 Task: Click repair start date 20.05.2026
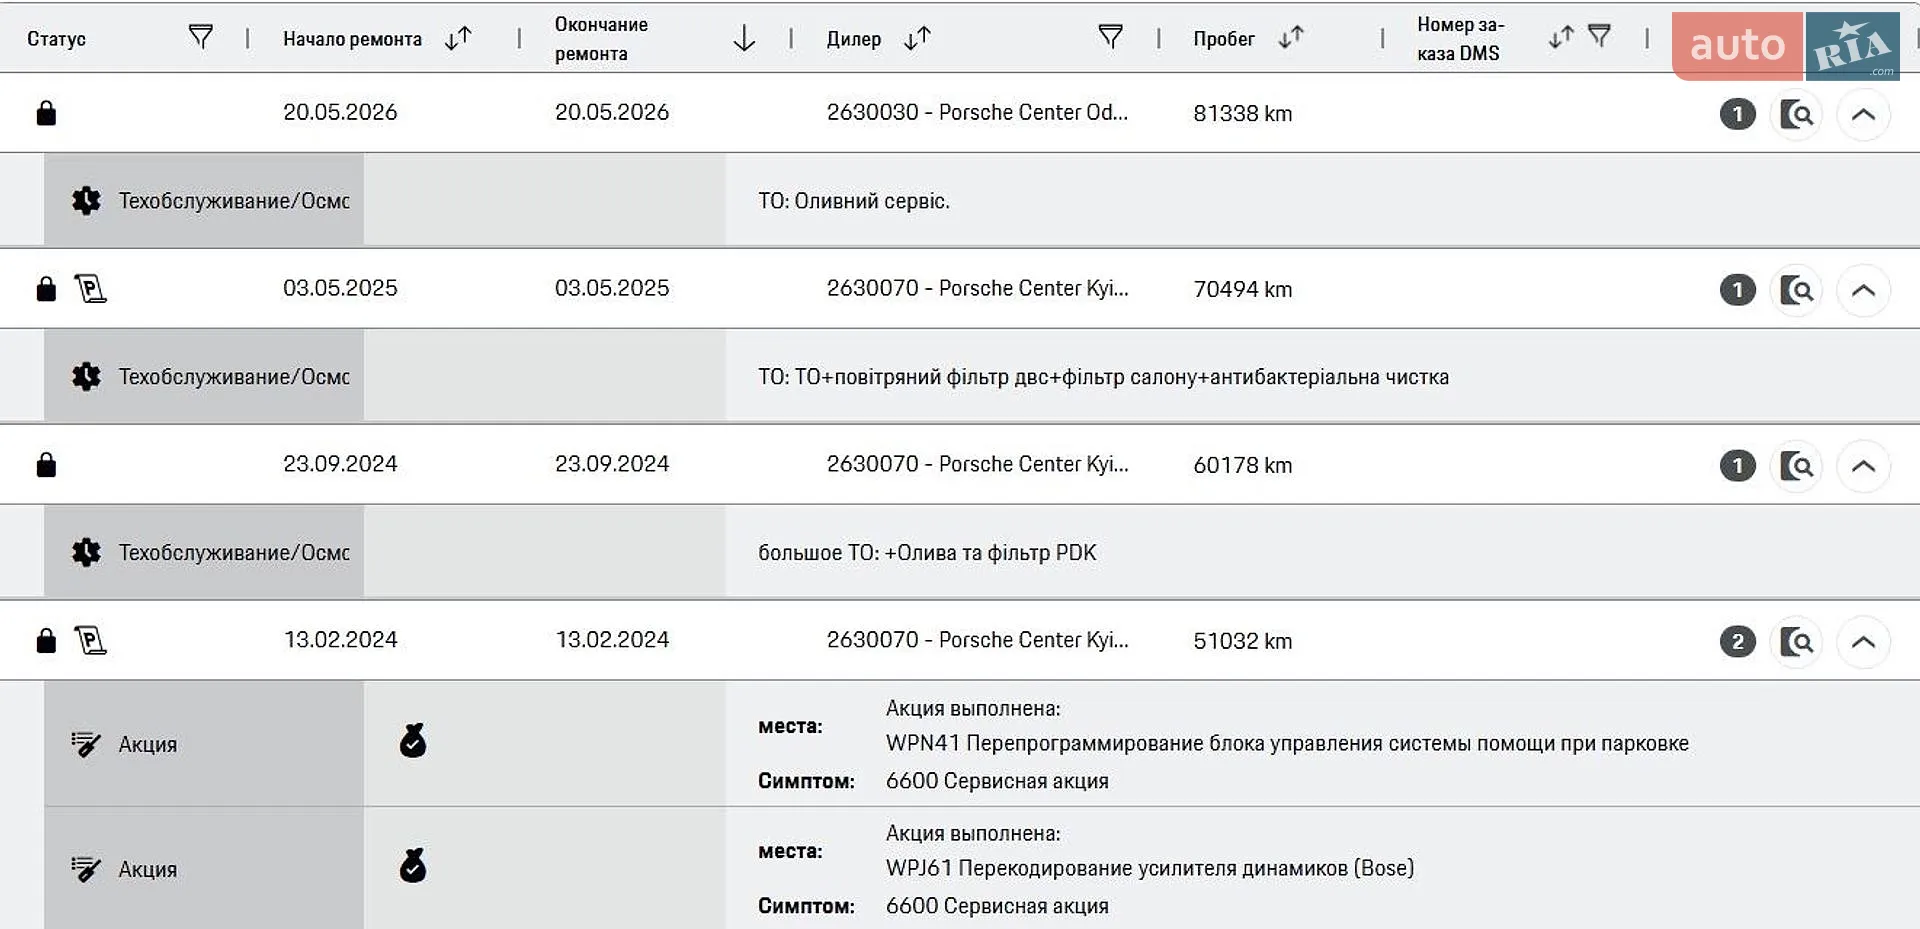[x=340, y=113]
